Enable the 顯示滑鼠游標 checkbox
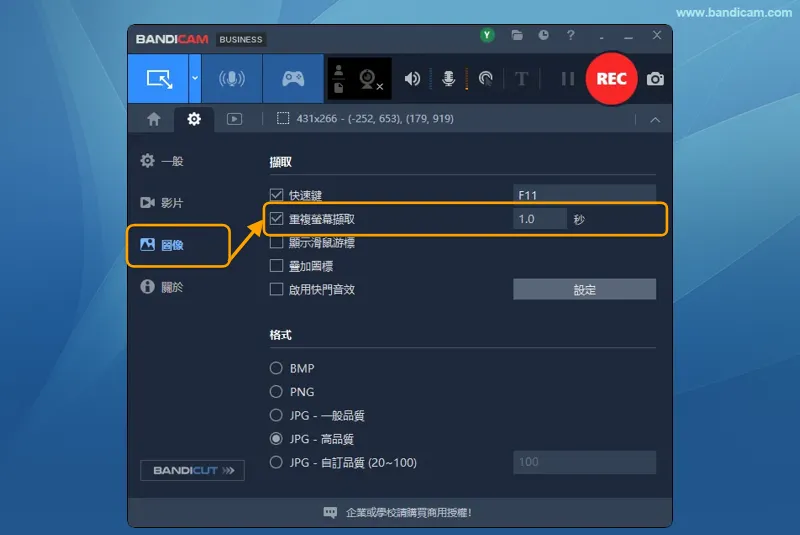This screenshot has width=800, height=535. click(276, 242)
